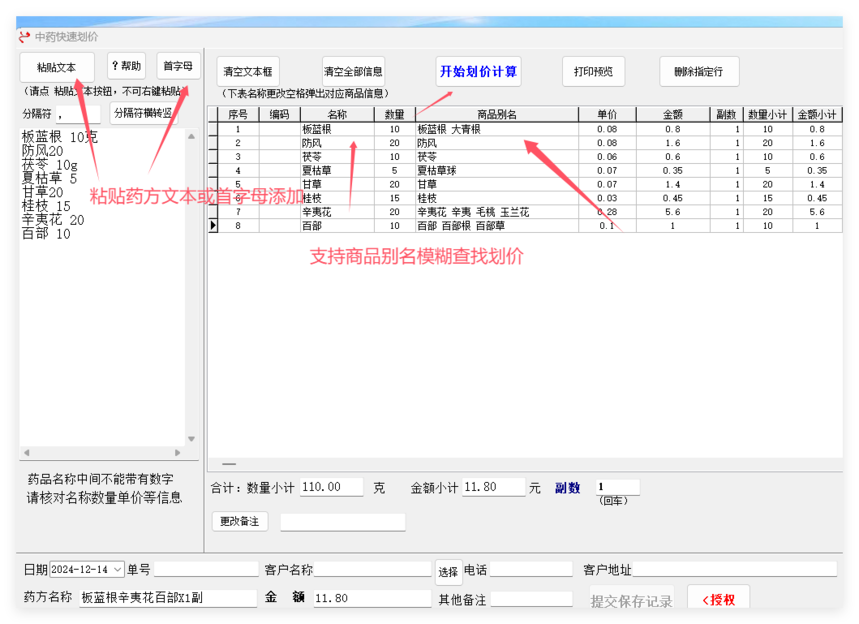The width and height of the screenshot is (859, 624).
Task: Click the 清空文本框 button
Action: 248,72
